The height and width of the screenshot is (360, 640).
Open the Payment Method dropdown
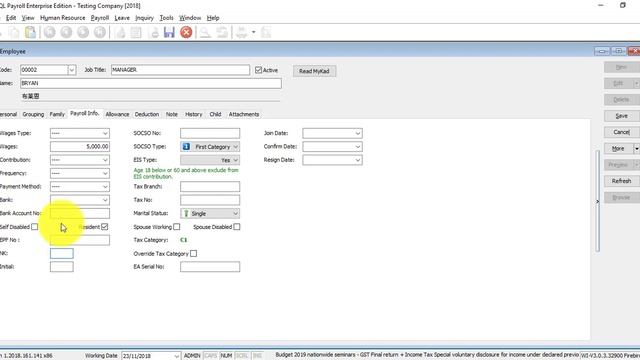(x=105, y=187)
